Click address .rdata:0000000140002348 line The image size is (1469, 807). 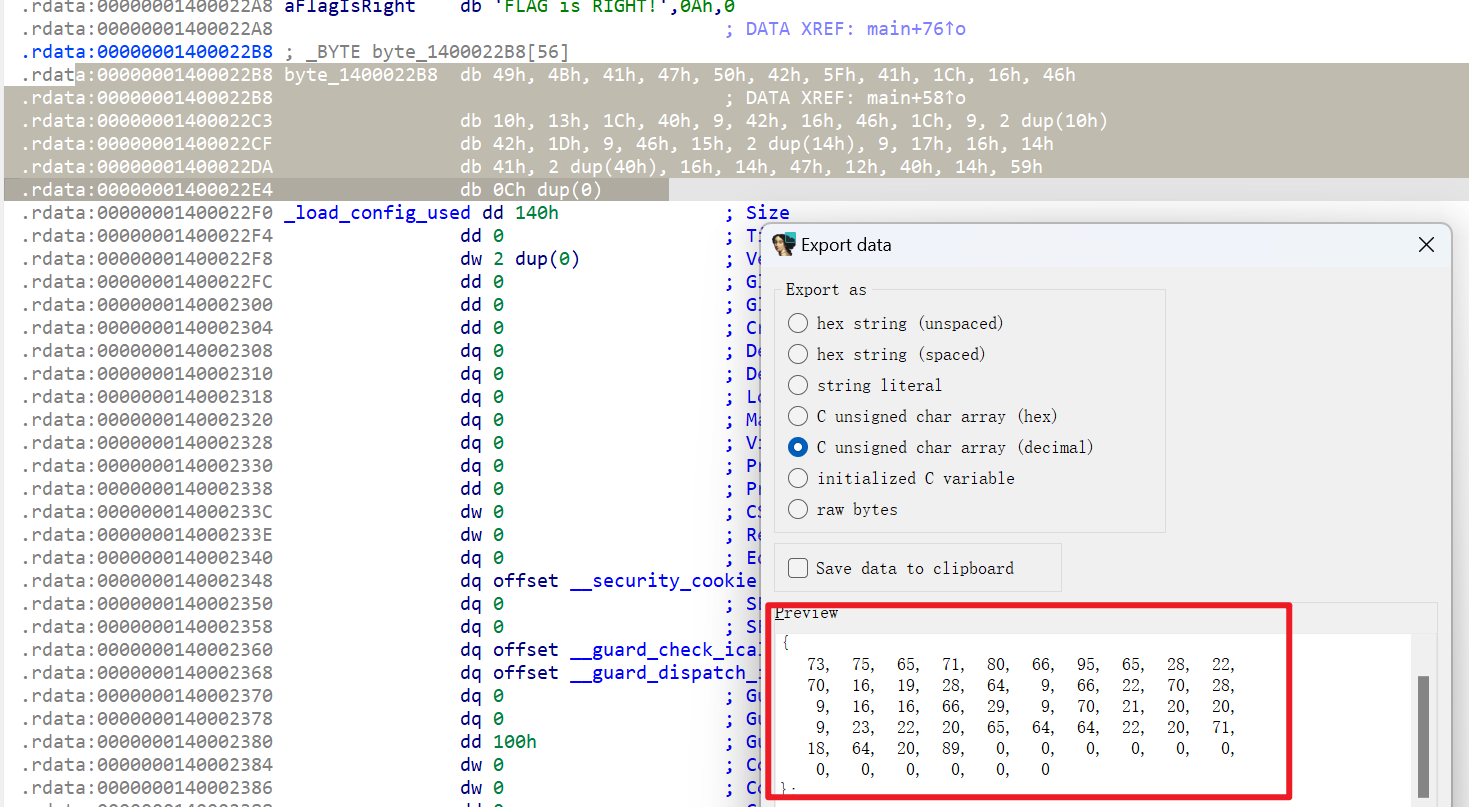[146, 581]
